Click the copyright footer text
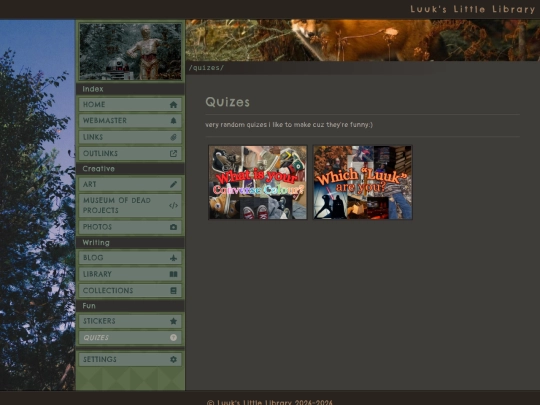540x405 pixels. pos(270,402)
